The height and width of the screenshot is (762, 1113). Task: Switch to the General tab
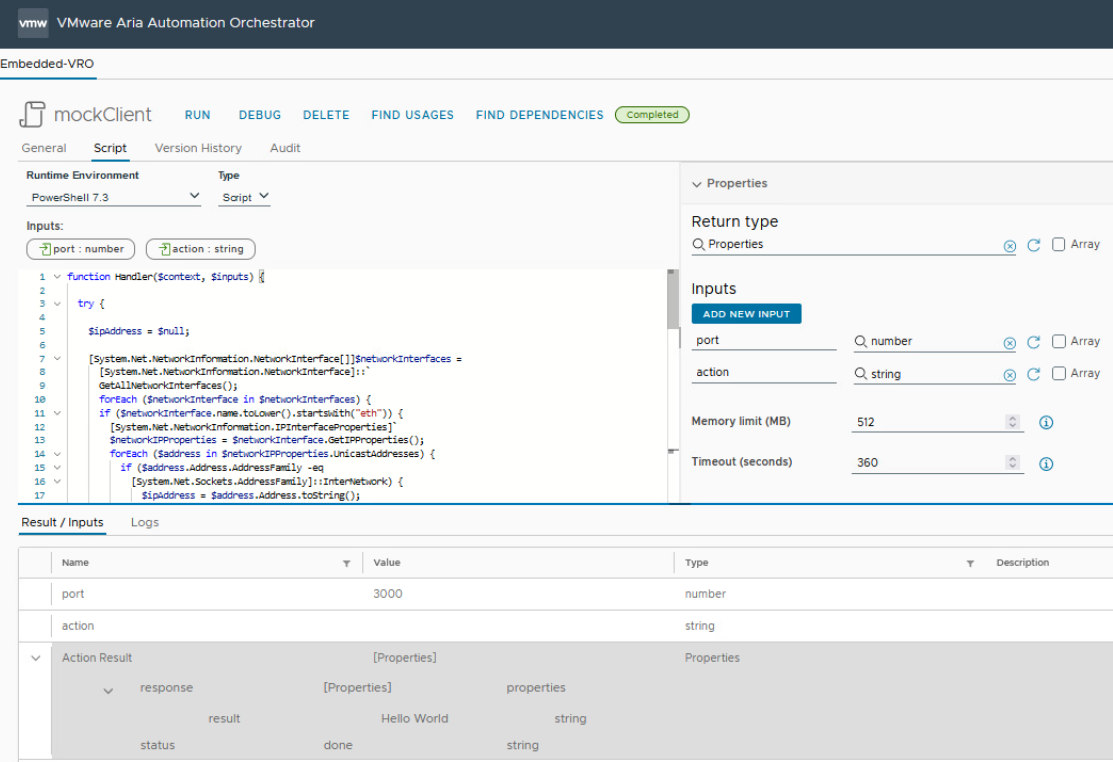coord(44,148)
